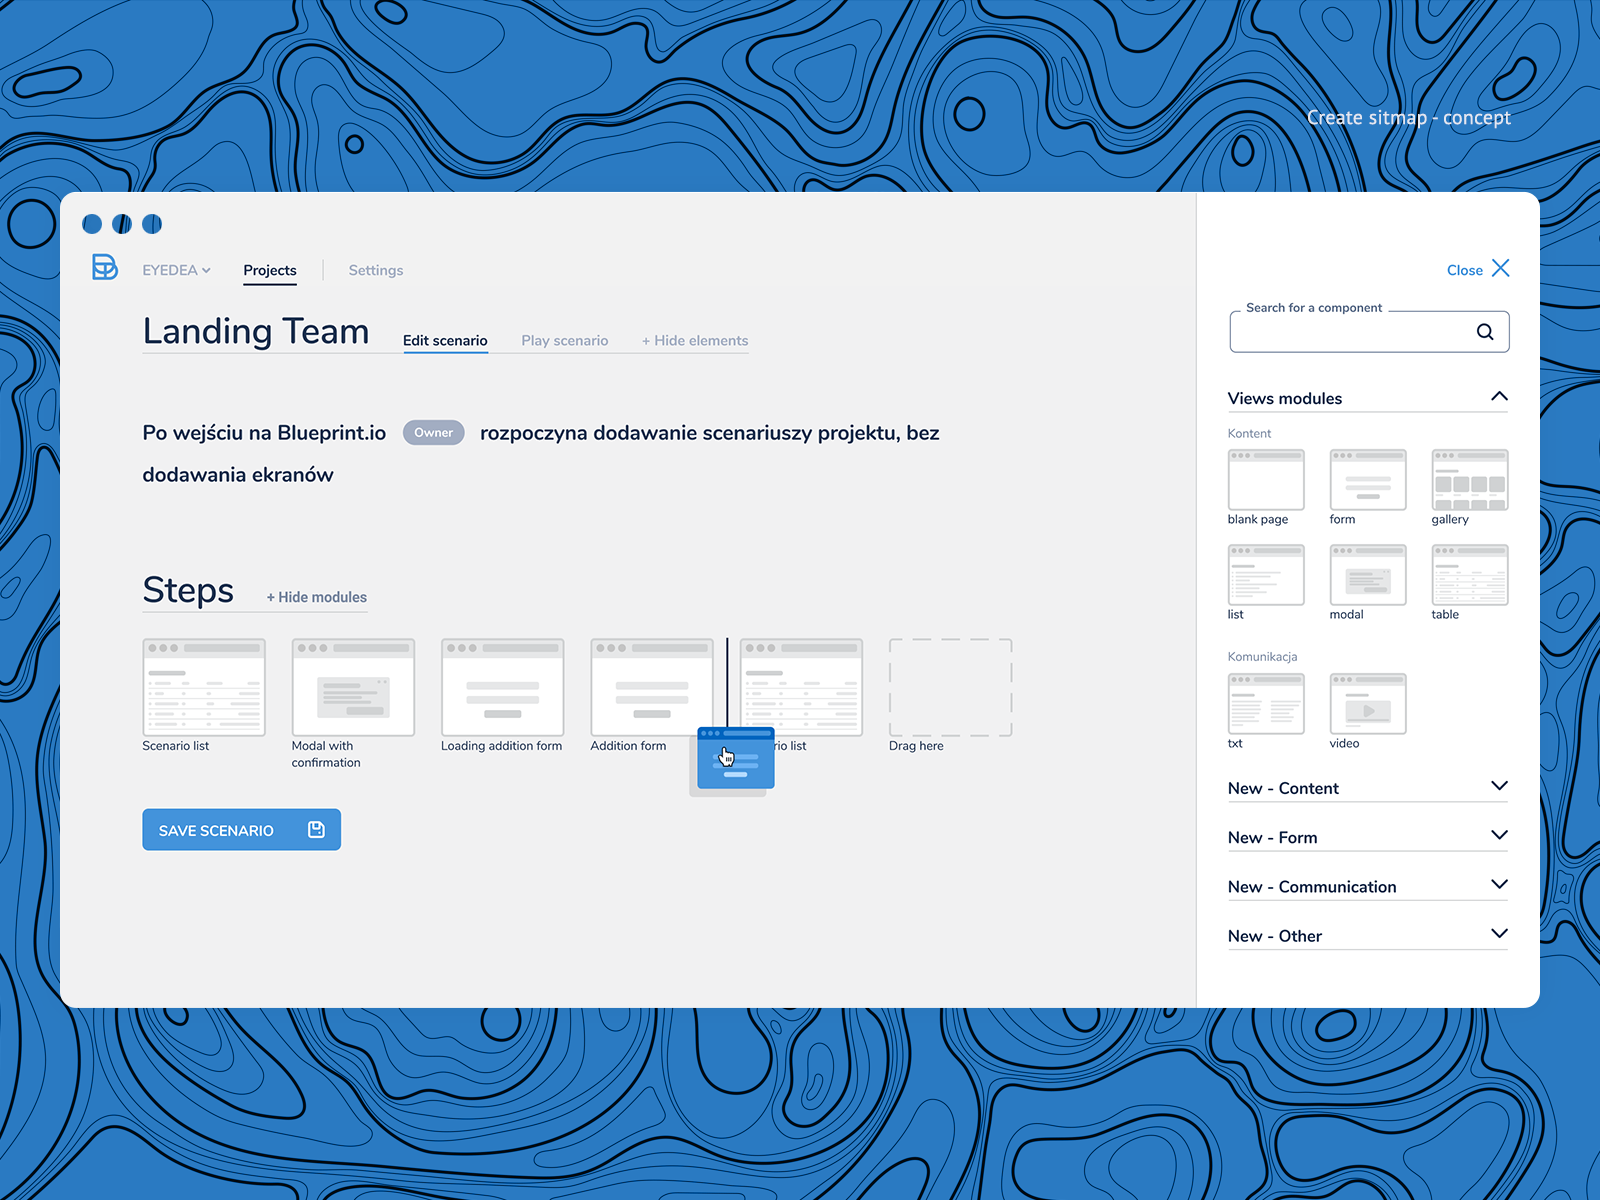The height and width of the screenshot is (1200, 1600).
Task: Click the Steps heading
Action: (188, 590)
